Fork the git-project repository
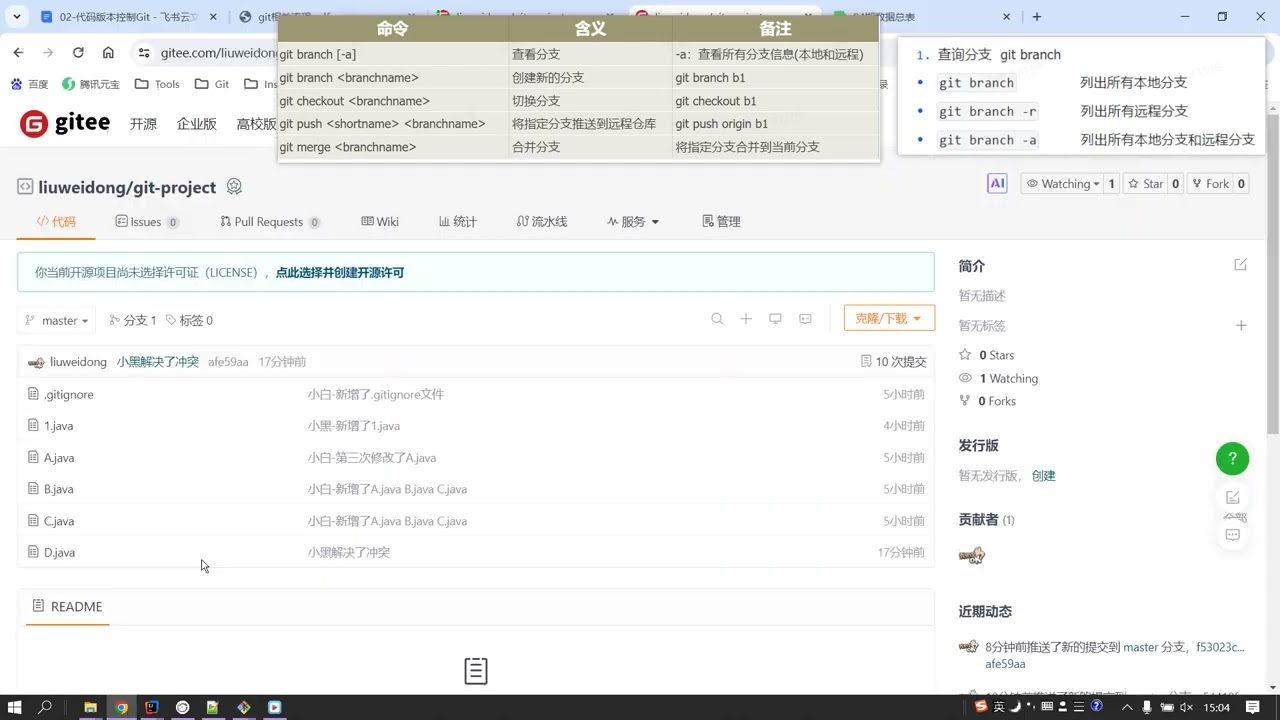This screenshot has width=1280, height=720. 1208,183
